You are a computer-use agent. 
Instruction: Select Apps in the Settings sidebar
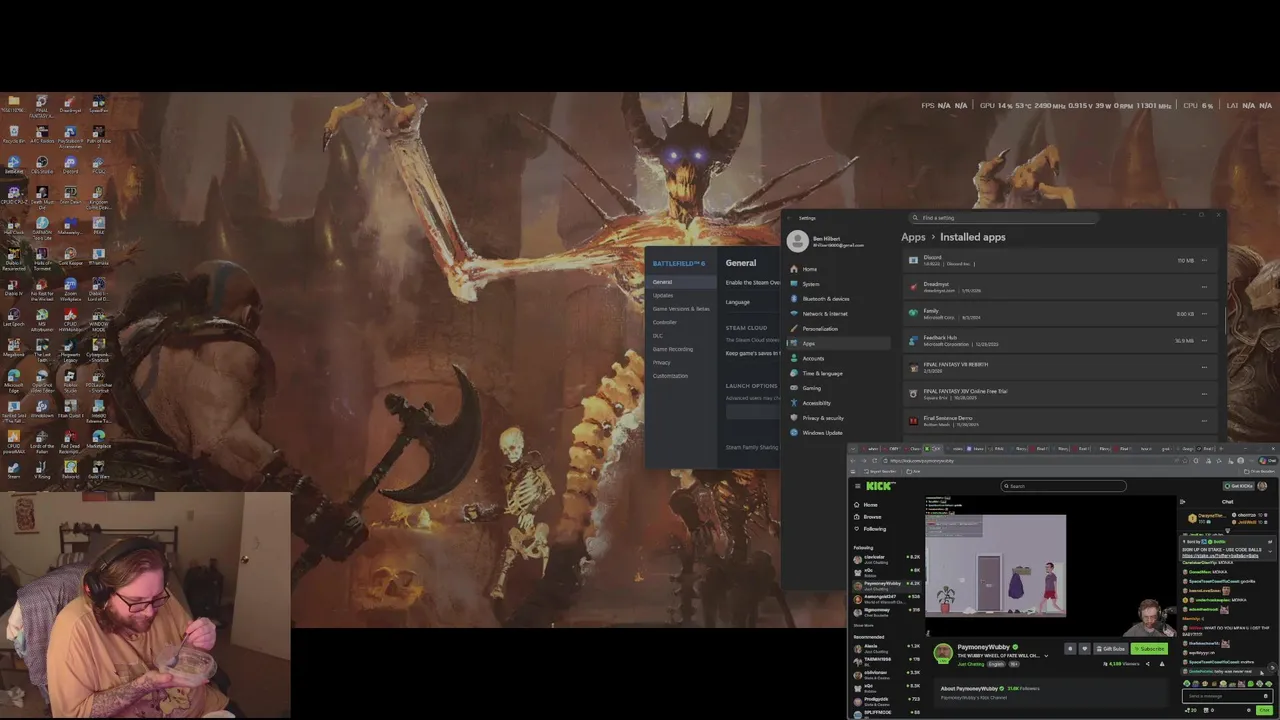coord(837,344)
